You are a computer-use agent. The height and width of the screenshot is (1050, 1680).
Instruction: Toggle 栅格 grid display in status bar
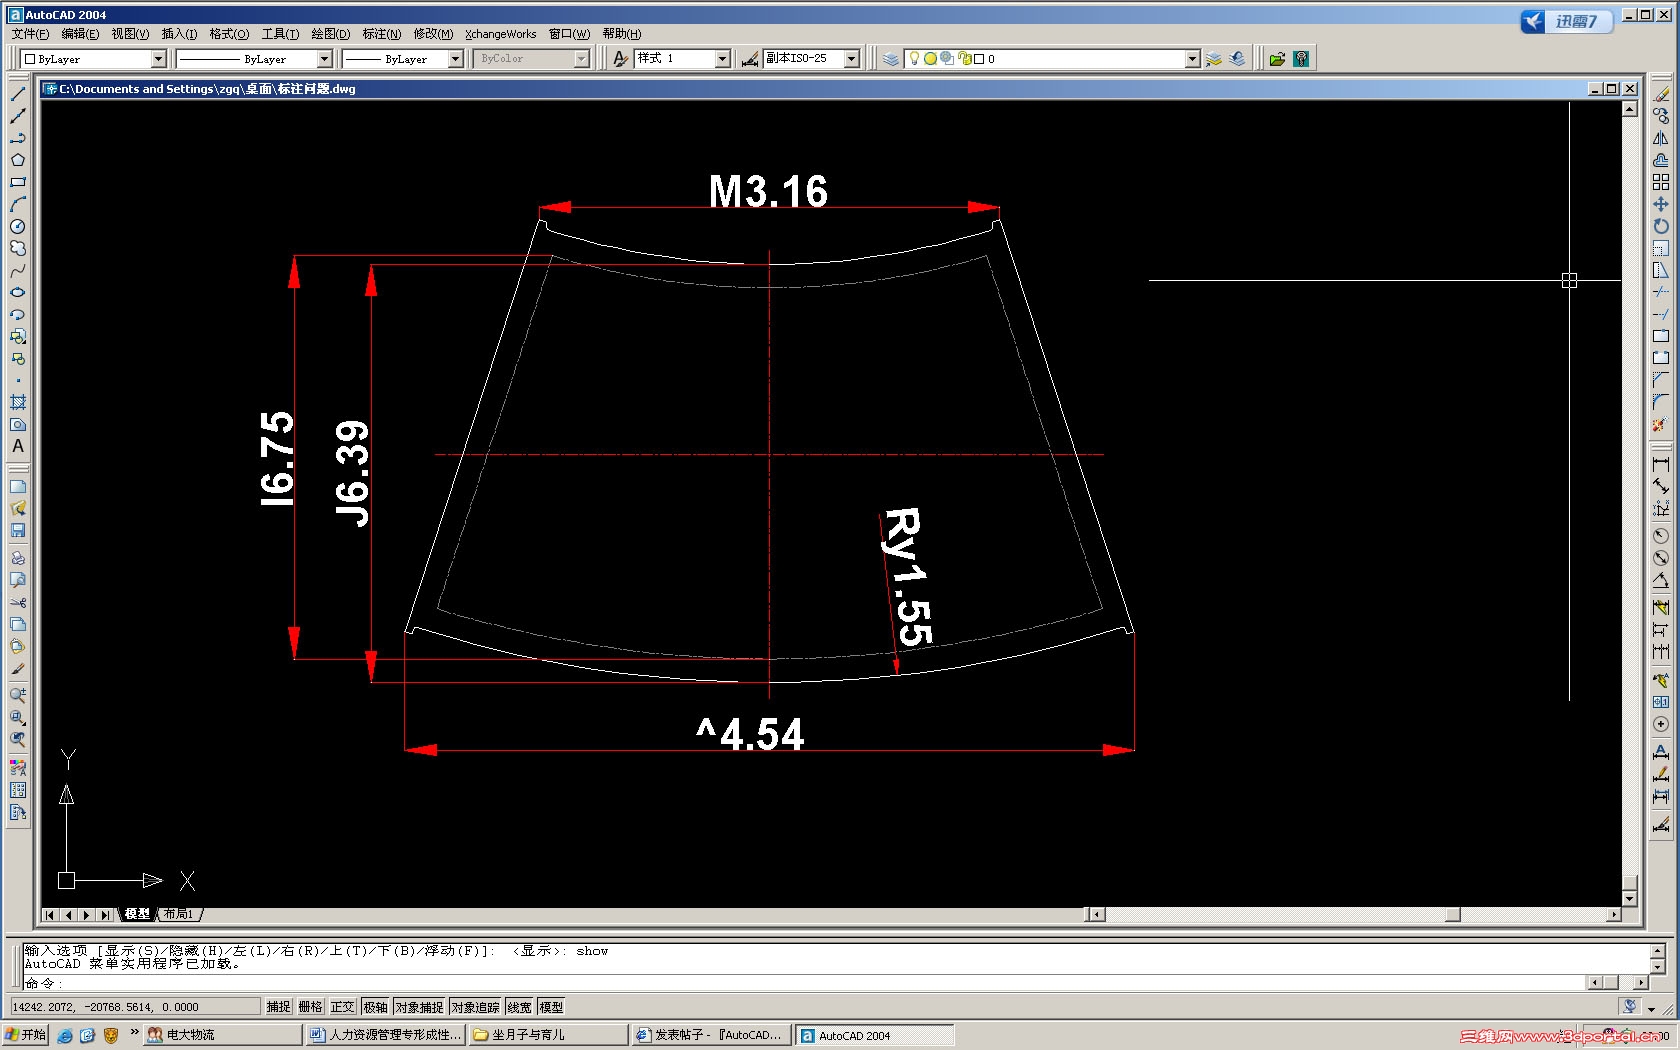coord(310,1007)
